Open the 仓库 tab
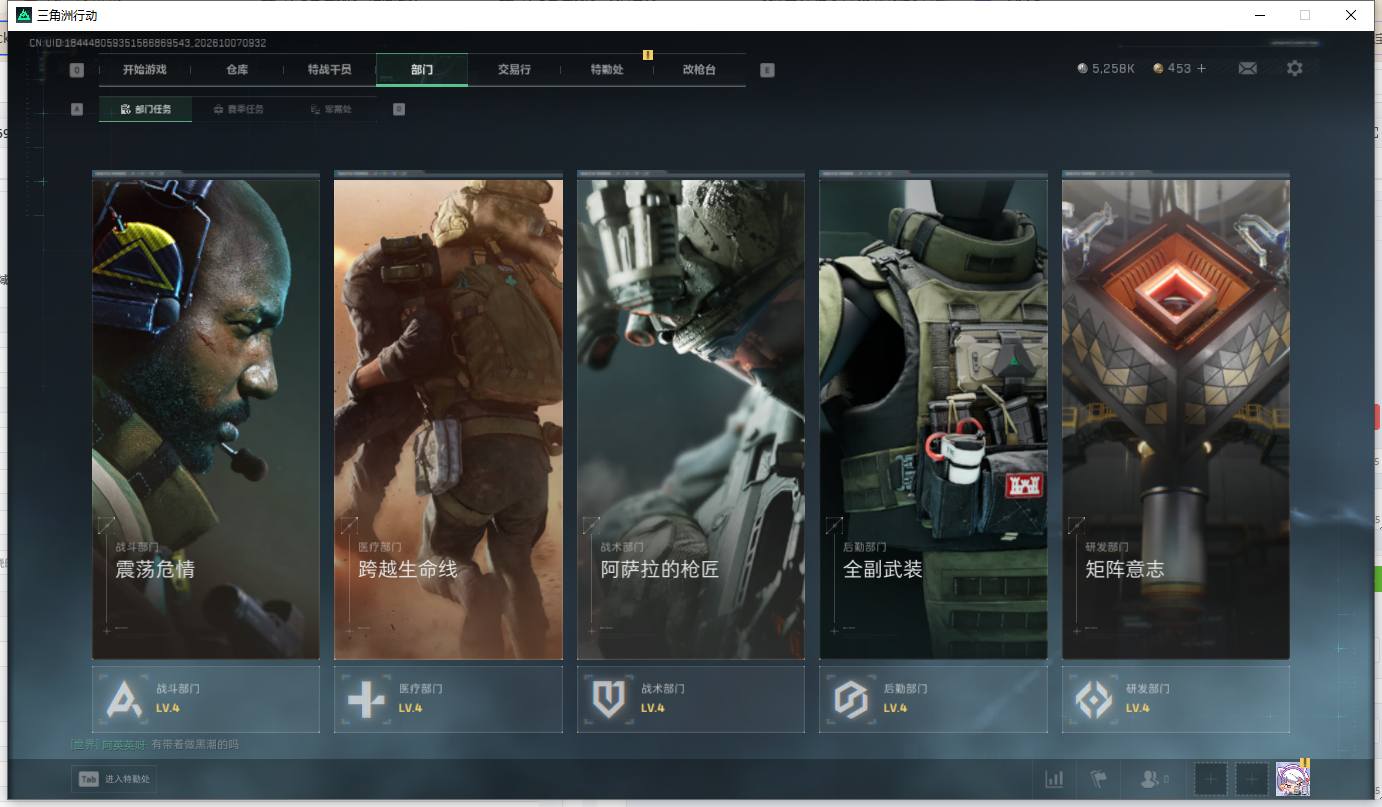 pos(237,70)
